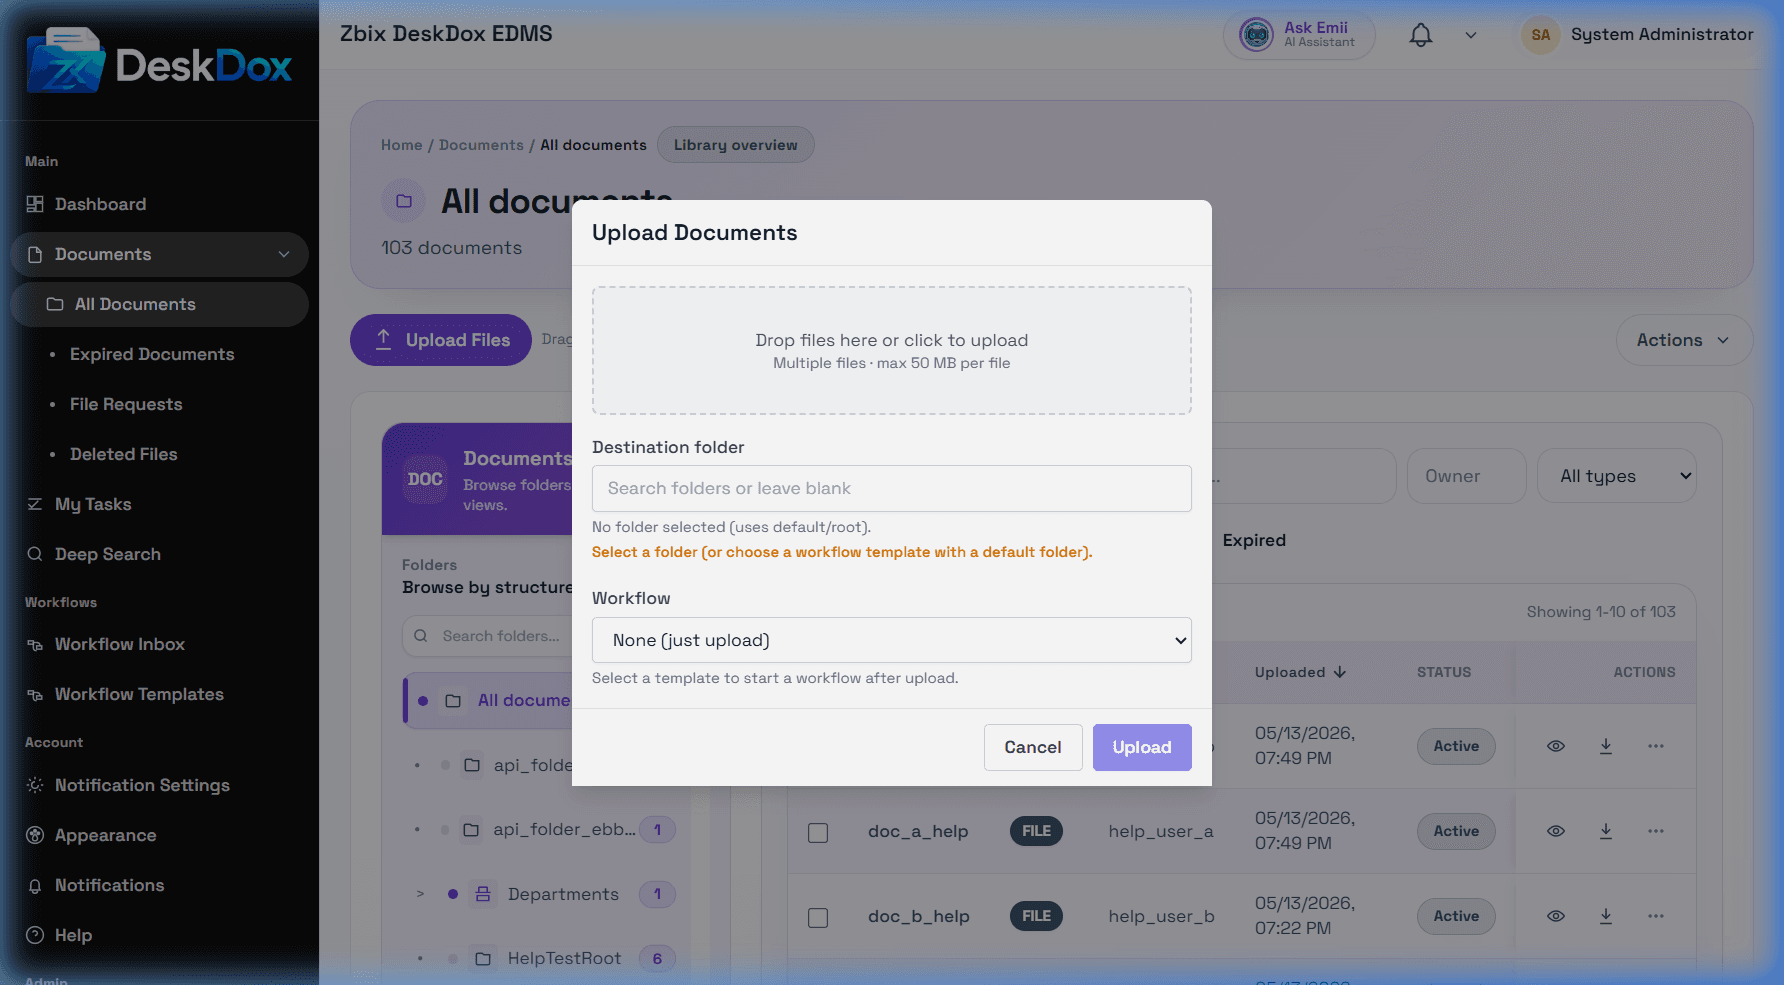This screenshot has height=985, width=1784.
Task: Click the Documents page icon in sidebar
Action: click(35, 254)
